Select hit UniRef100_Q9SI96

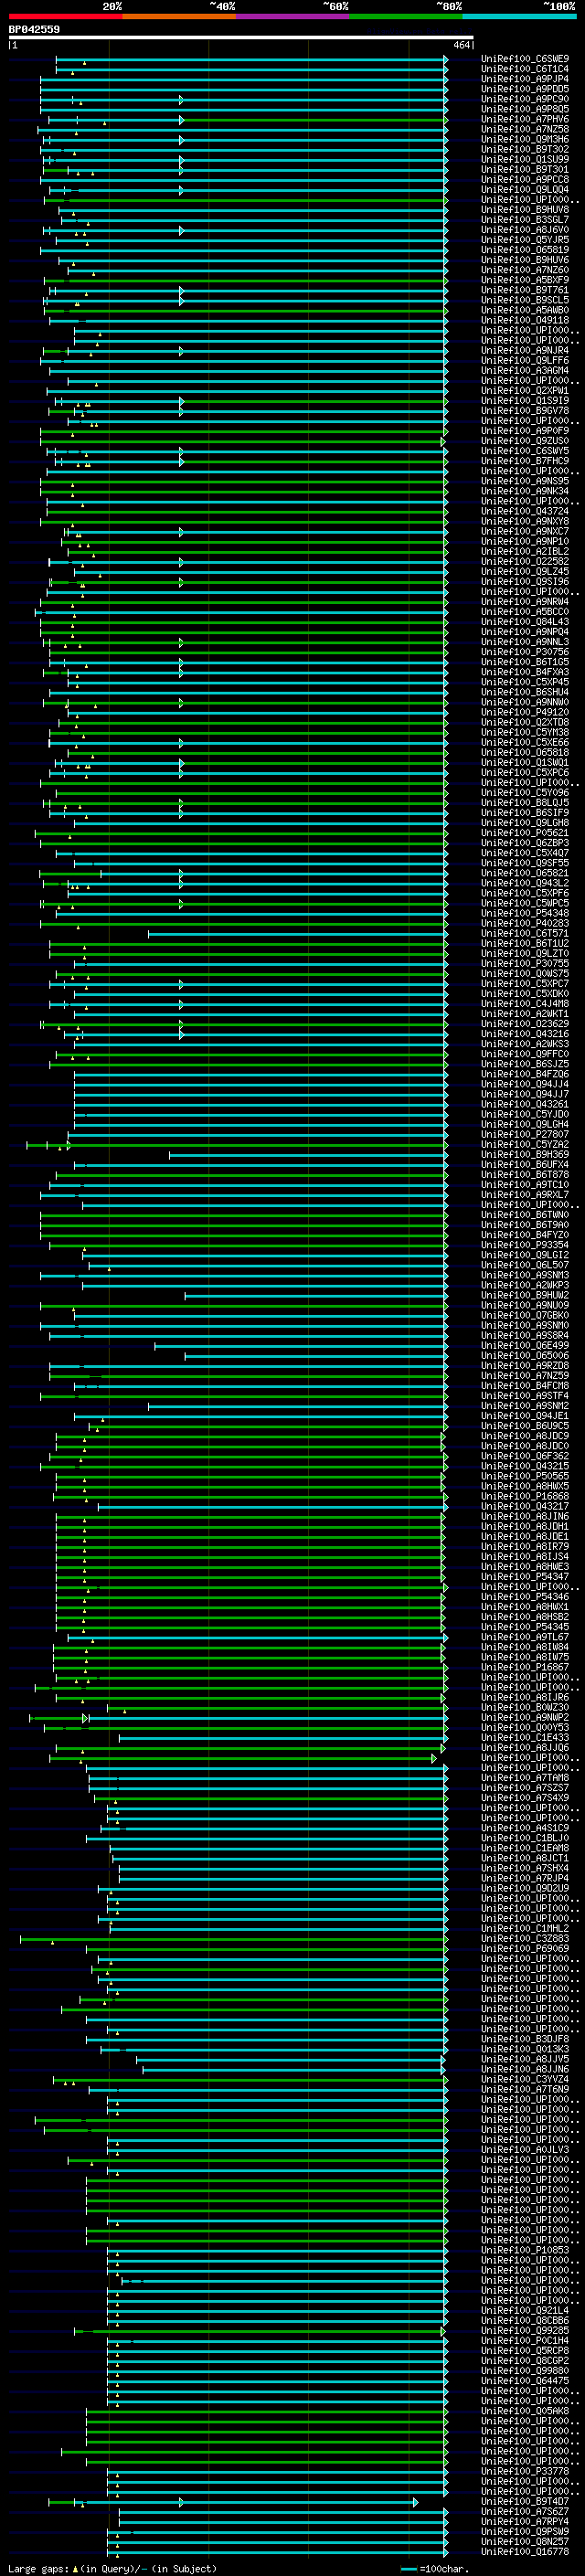click(x=525, y=582)
